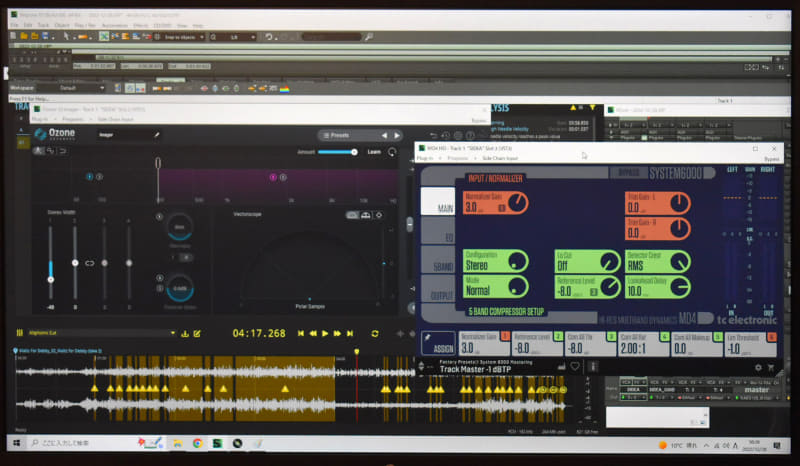Click the edit note icon in the yellow transport bar
800x466 pixels.
[197, 333]
